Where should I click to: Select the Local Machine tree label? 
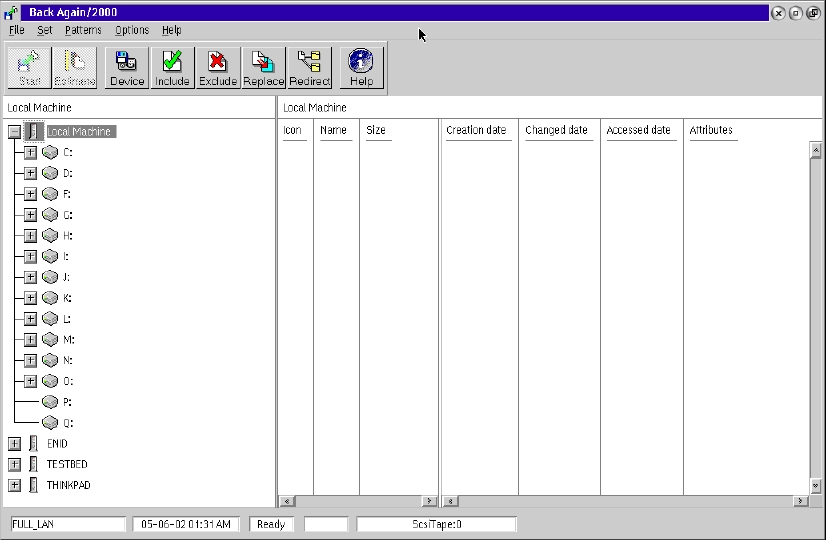coord(80,132)
